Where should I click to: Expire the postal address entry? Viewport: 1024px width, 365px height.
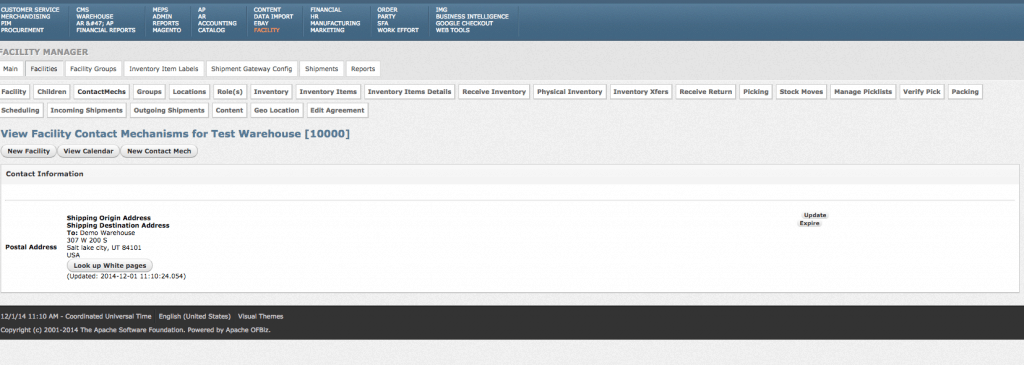click(810, 223)
